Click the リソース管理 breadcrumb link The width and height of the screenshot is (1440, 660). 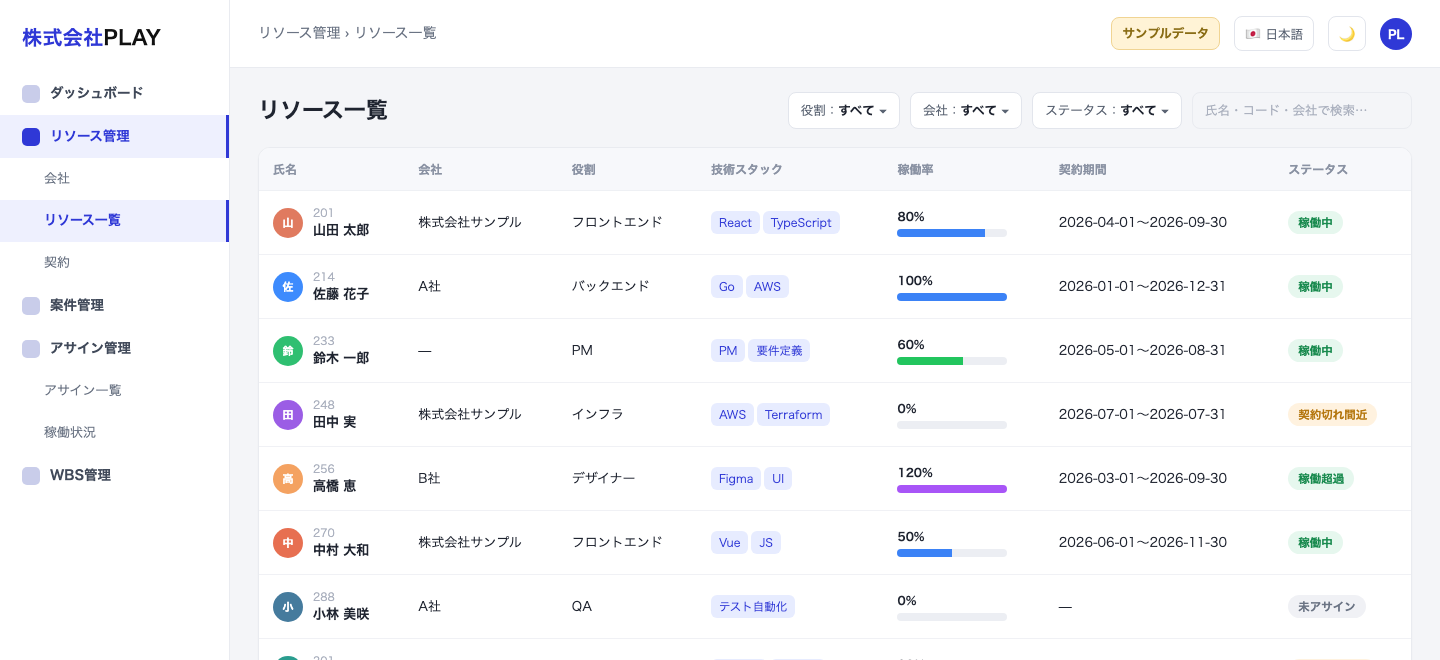[x=299, y=33]
